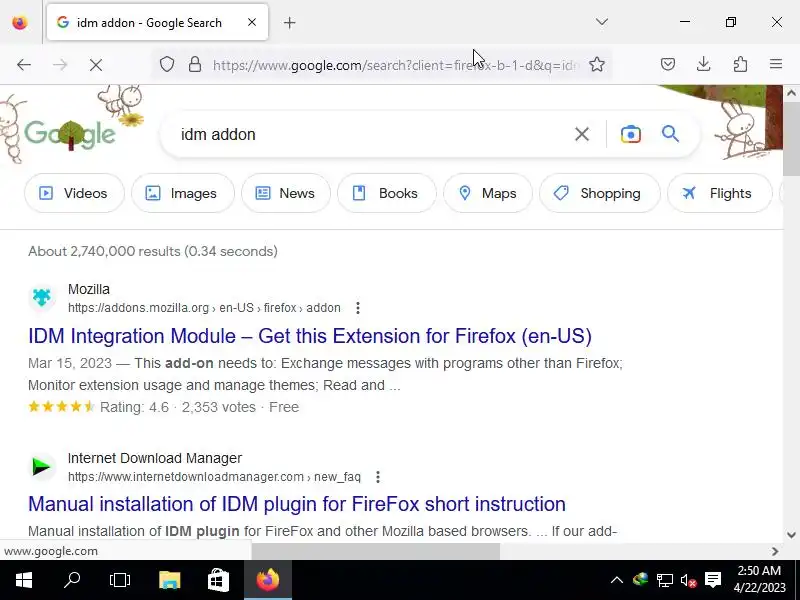Click the IDM tray icon
The width and height of the screenshot is (800, 600).
click(x=640, y=580)
